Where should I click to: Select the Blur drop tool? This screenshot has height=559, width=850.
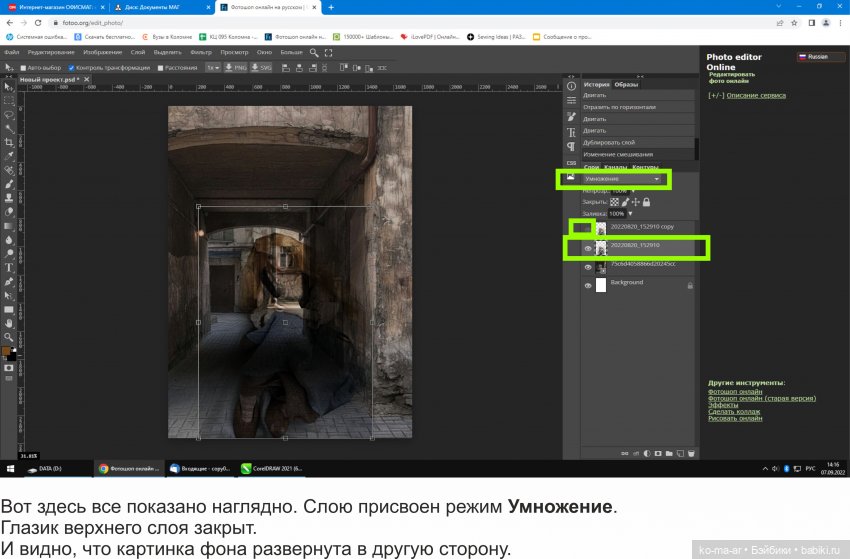(x=9, y=240)
